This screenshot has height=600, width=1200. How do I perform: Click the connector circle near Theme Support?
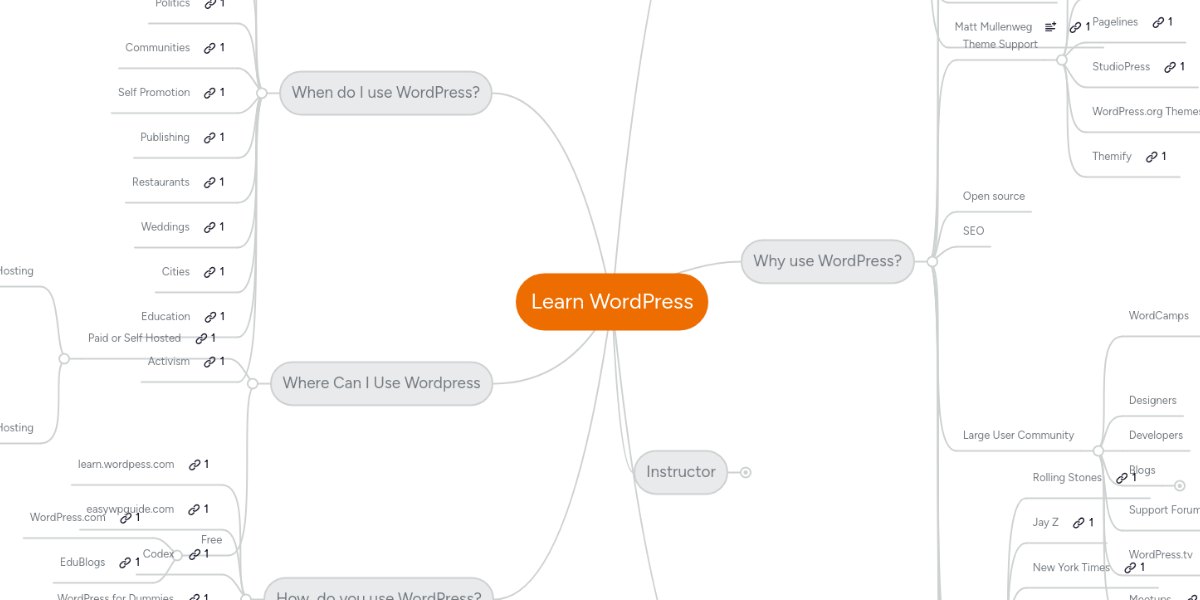1062,60
